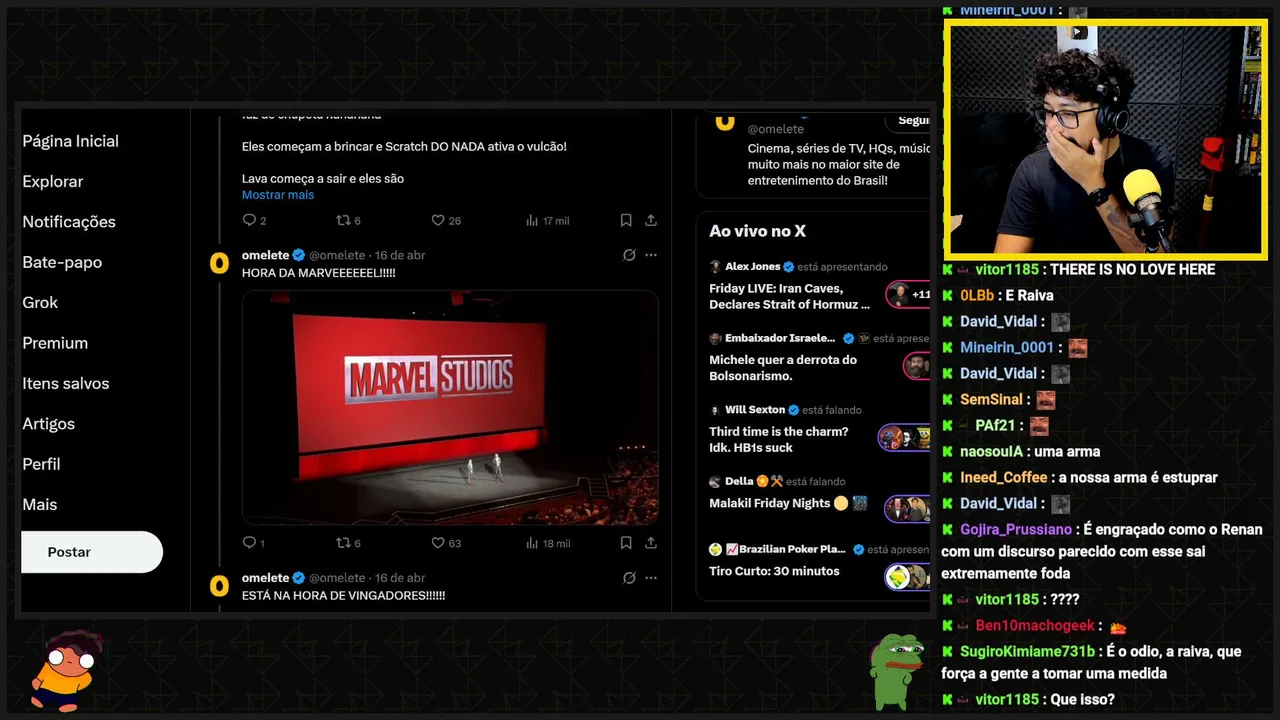Reply to the Scratch volcano post showing 2 replies
Screen dimensions: 1280x720
[254, 220]
